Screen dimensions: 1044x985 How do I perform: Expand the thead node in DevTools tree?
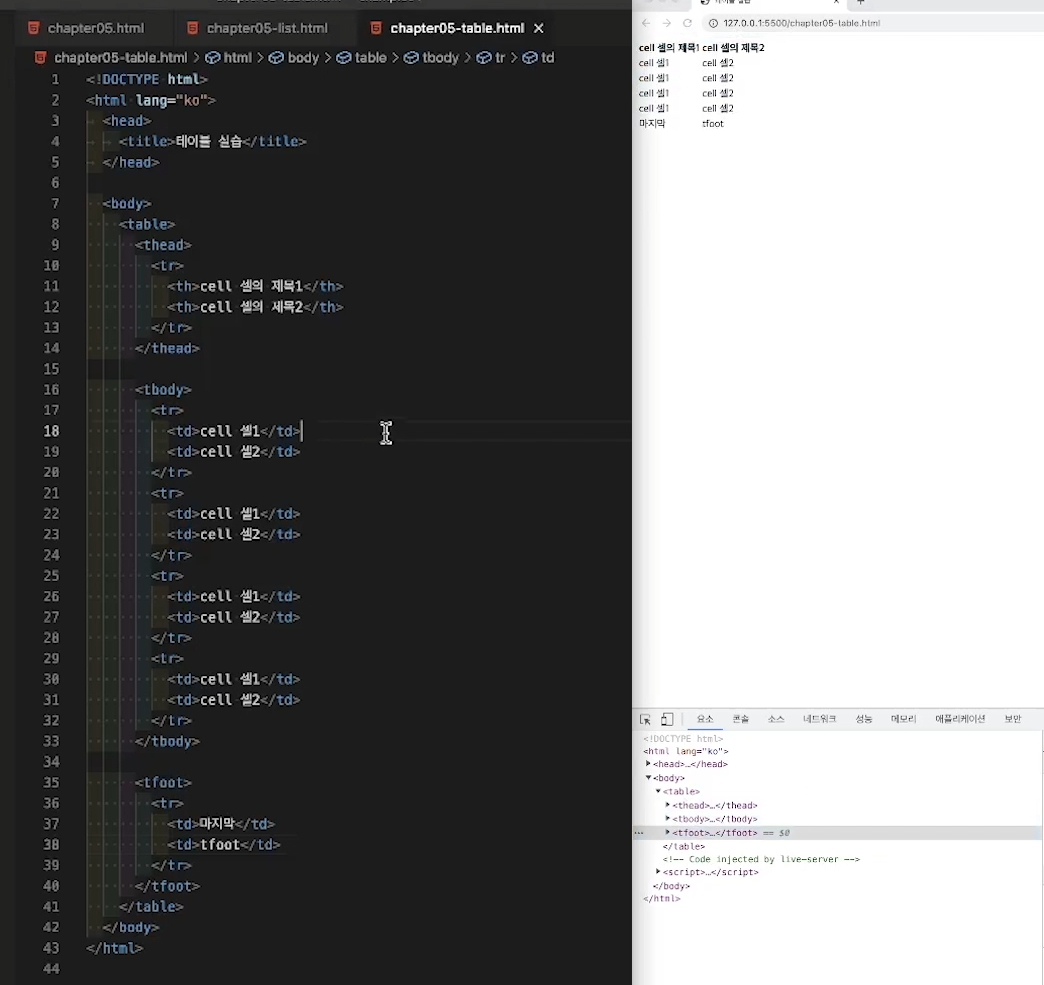point(667,805)
